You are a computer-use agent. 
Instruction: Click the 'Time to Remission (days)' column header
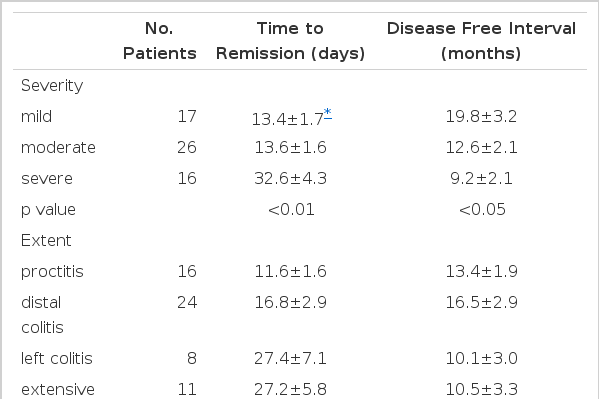[290, 41]
